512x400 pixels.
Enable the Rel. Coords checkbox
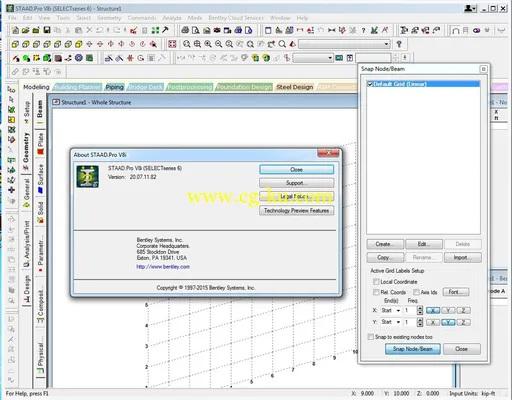pos(376,292)
